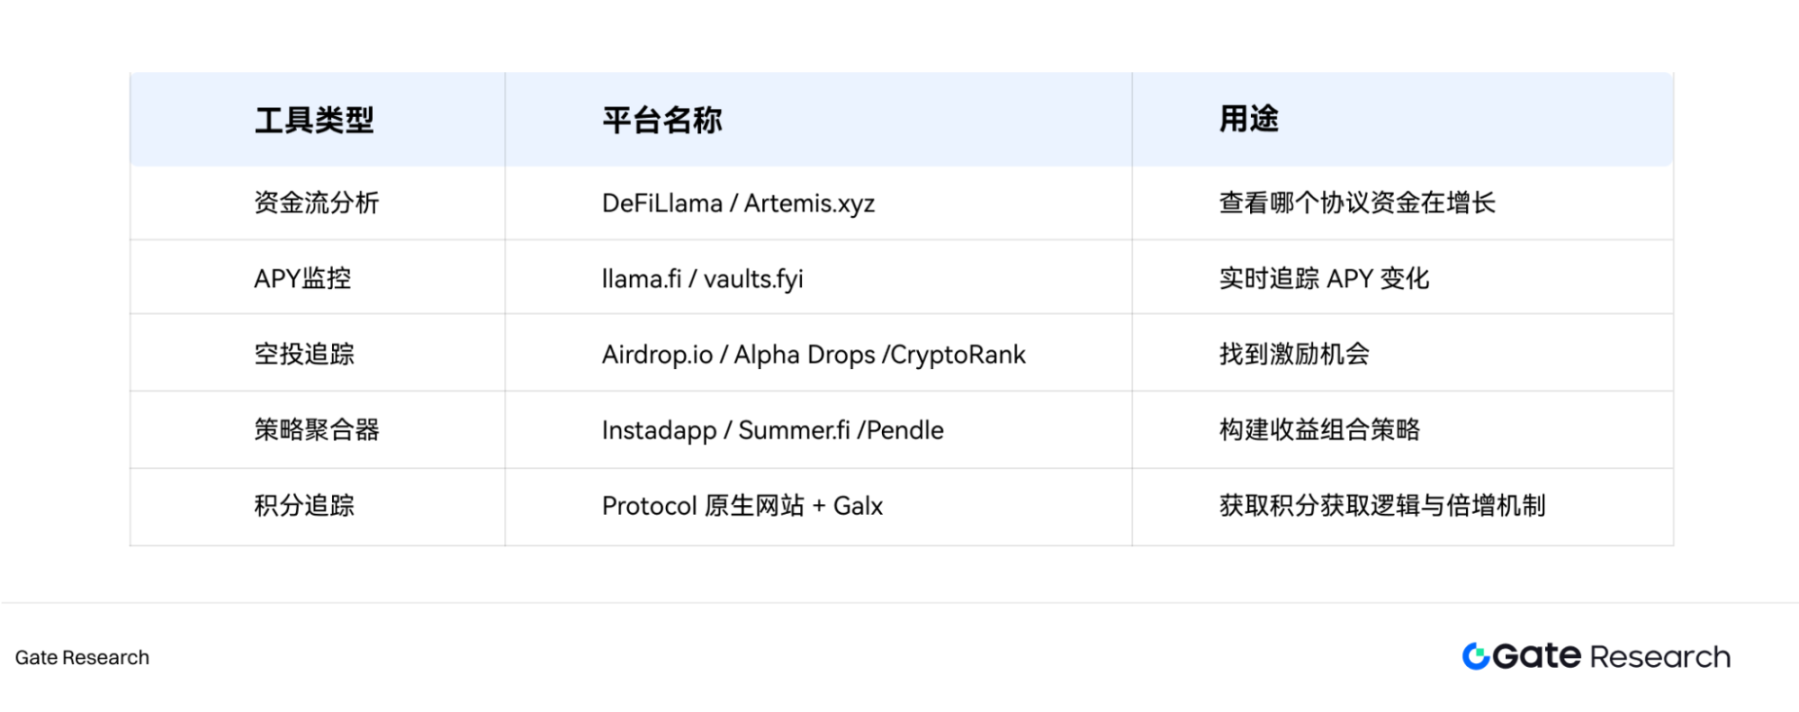Click the Gate Research logo icon
Viewport: 1799px width, 712px height.
tap(1476, 656)
